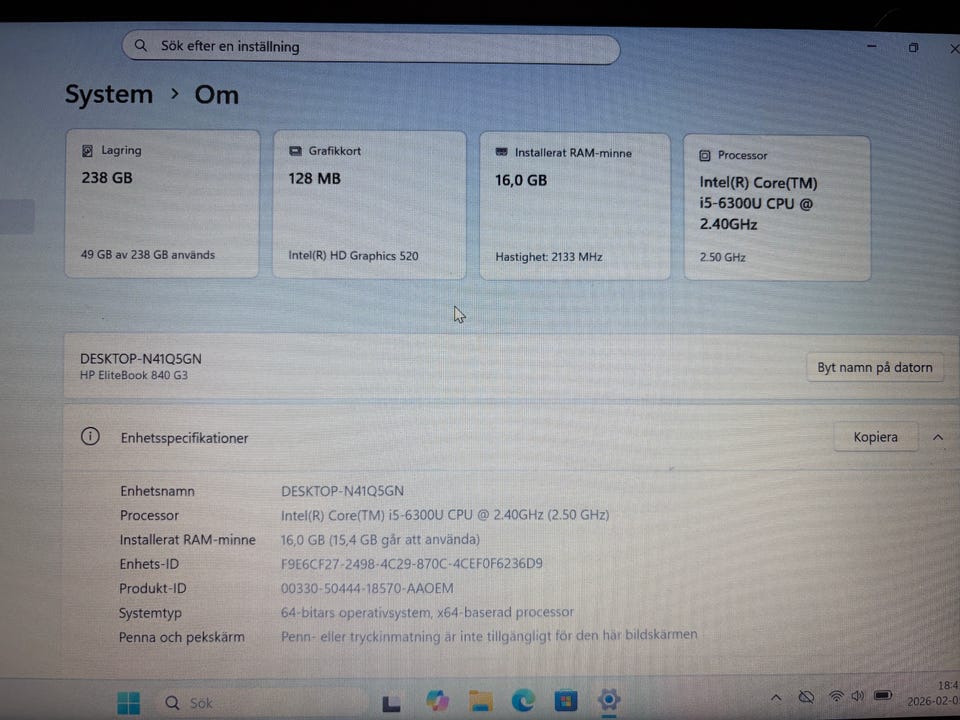960x720 pixels.
Task: Select the 'HP EliteBook 840 G3' model text
Action: pos(133,375)
